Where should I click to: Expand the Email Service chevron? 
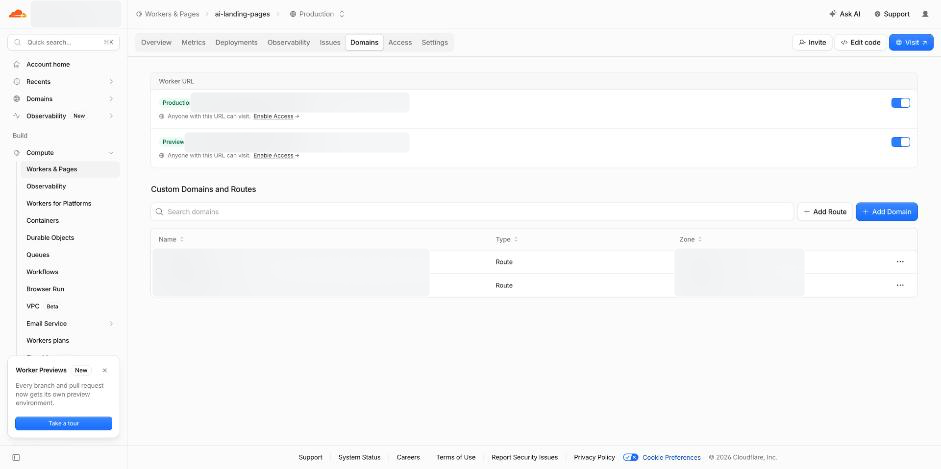click(x=111, y=324)
